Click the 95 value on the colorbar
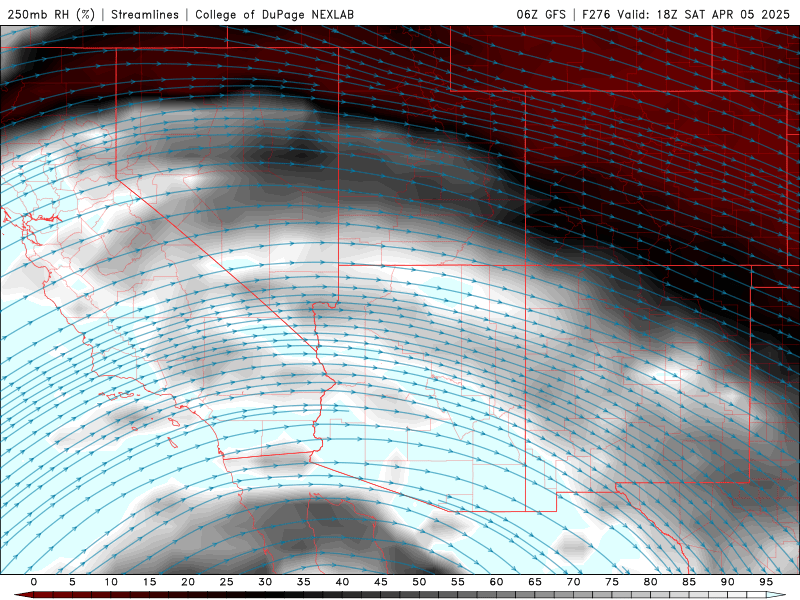This screenshot has height=600, width=800. [x=766, y=582]
